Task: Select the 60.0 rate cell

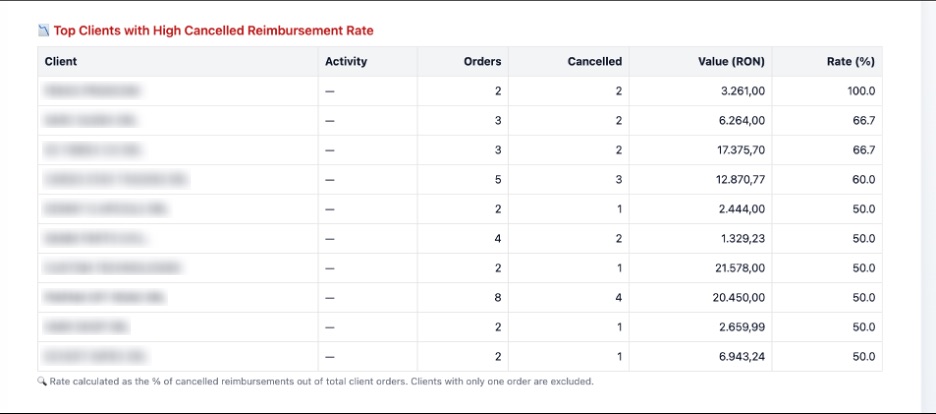Action: click(863, 180)
